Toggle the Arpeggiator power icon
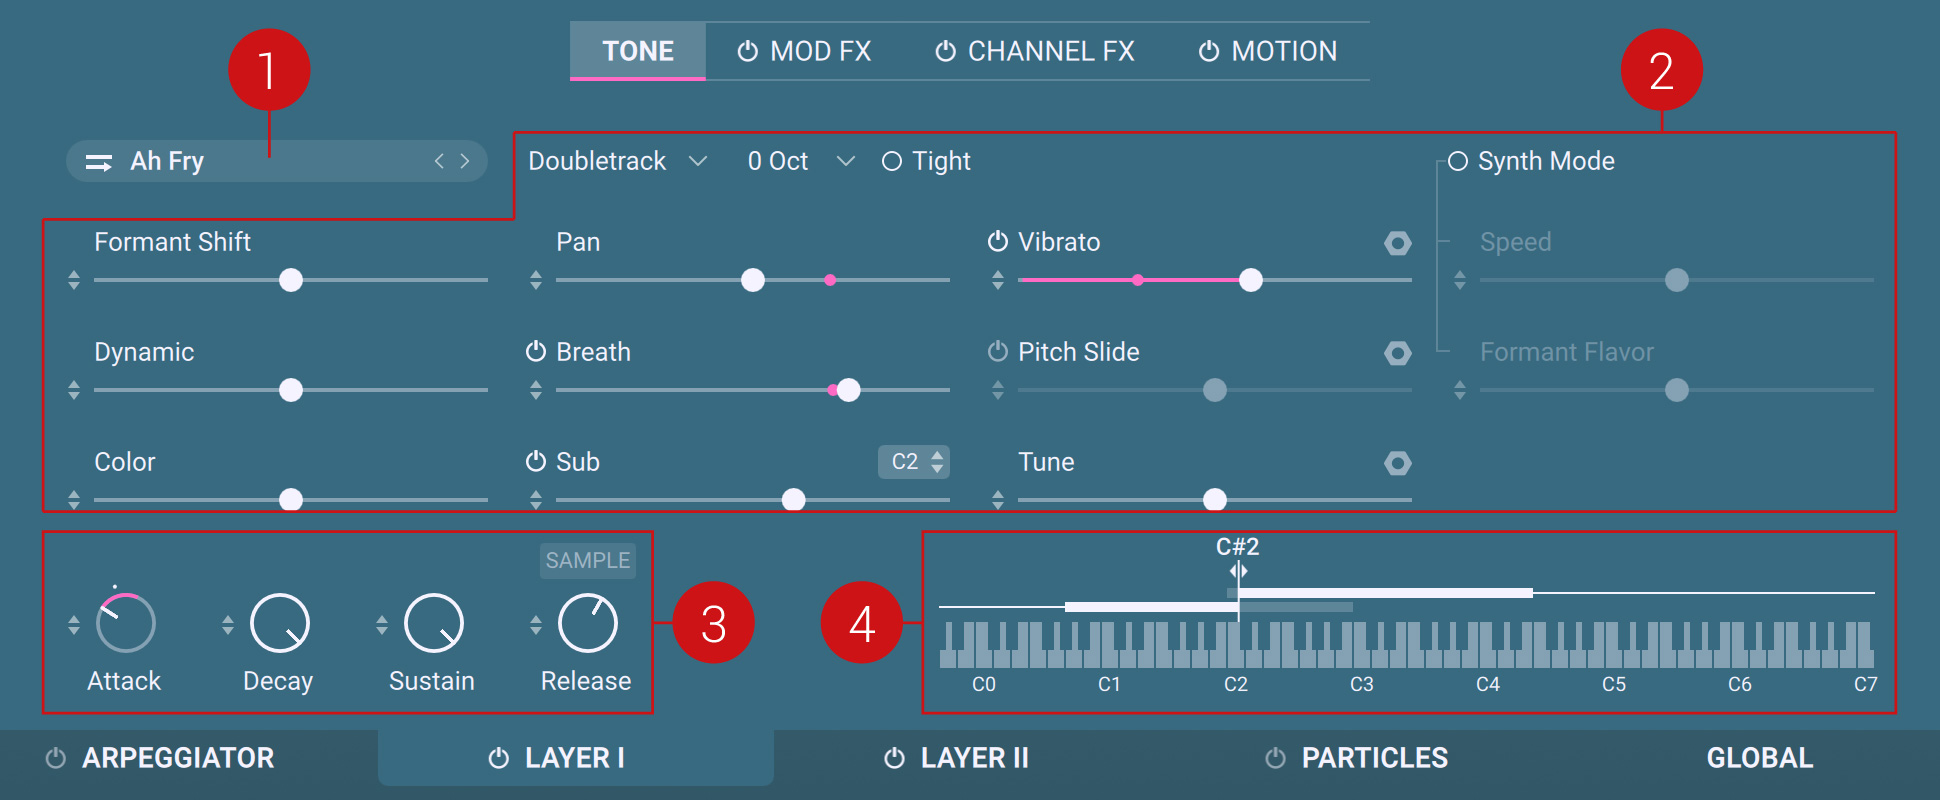1940x800 pixels. point(56,759)
